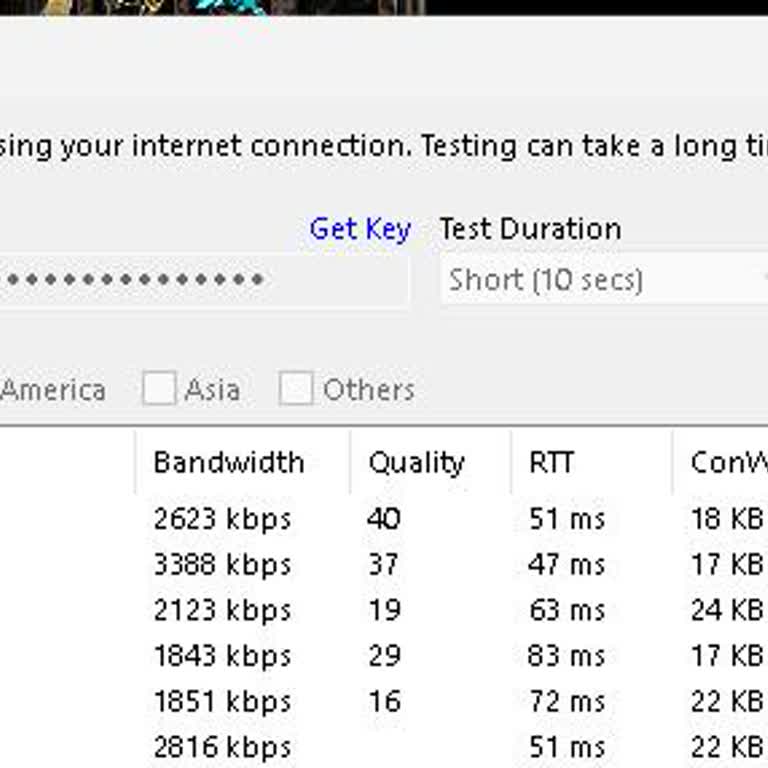Click the 24 KB cell
768x768 pixels.
pos(727,610)
